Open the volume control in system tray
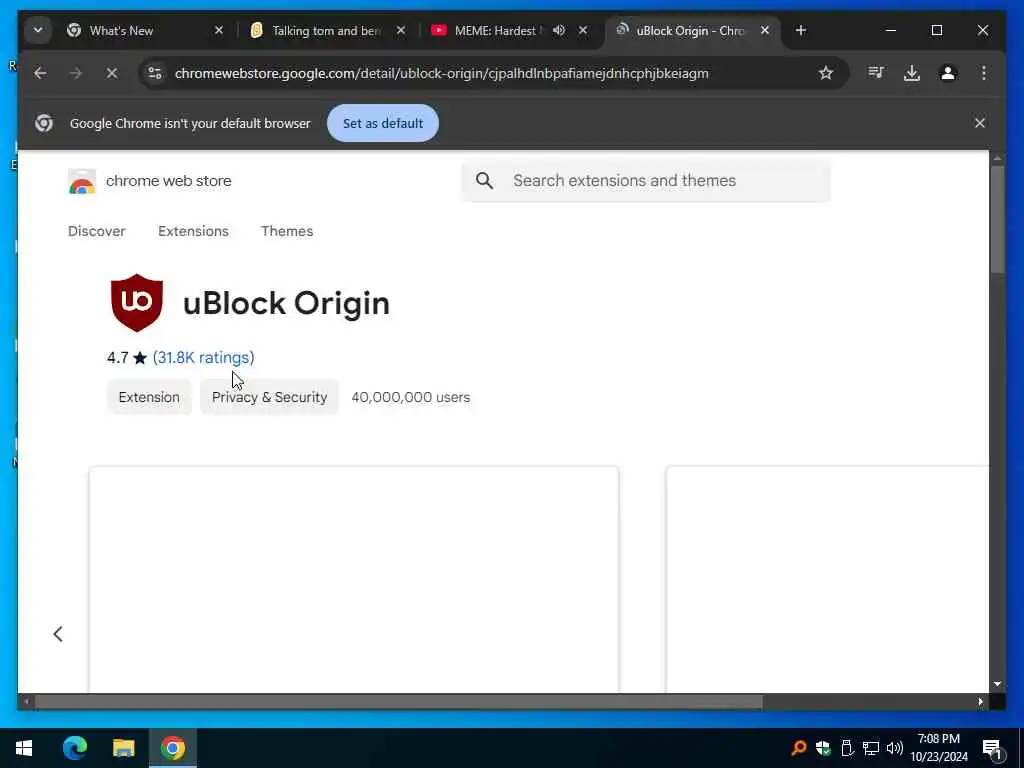 pyautogui.click(x=895, y=748)
